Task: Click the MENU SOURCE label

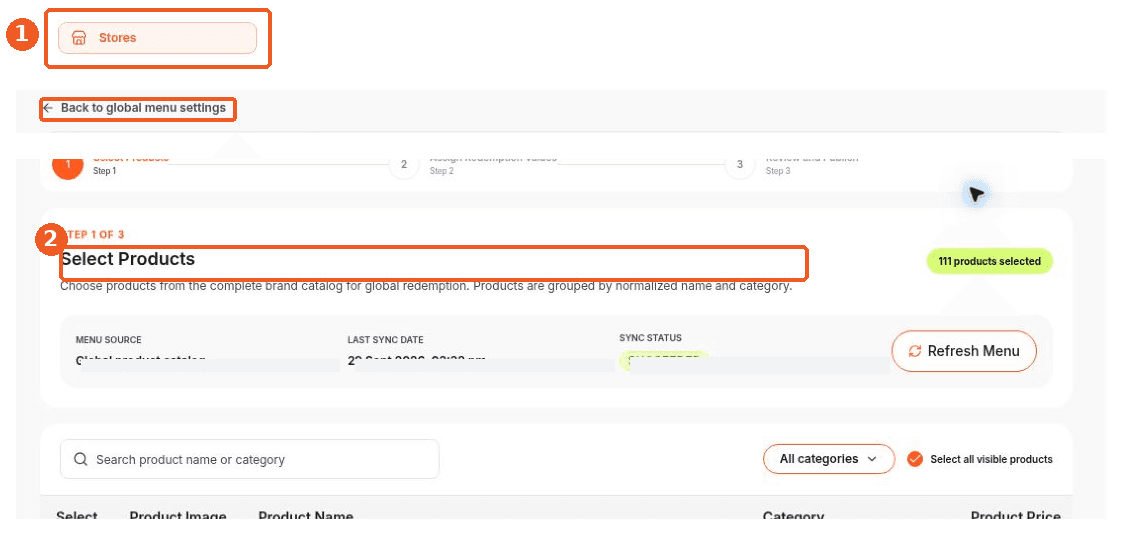Action: [x=109, y=340]
